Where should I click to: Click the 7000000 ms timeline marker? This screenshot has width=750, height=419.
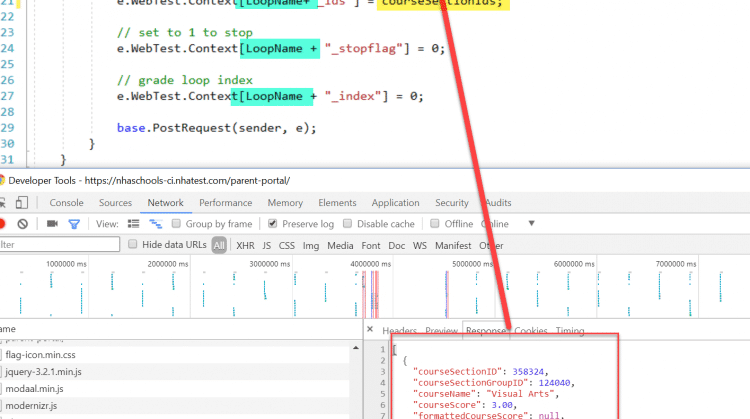pyautogui.click(x=676, y=264)
